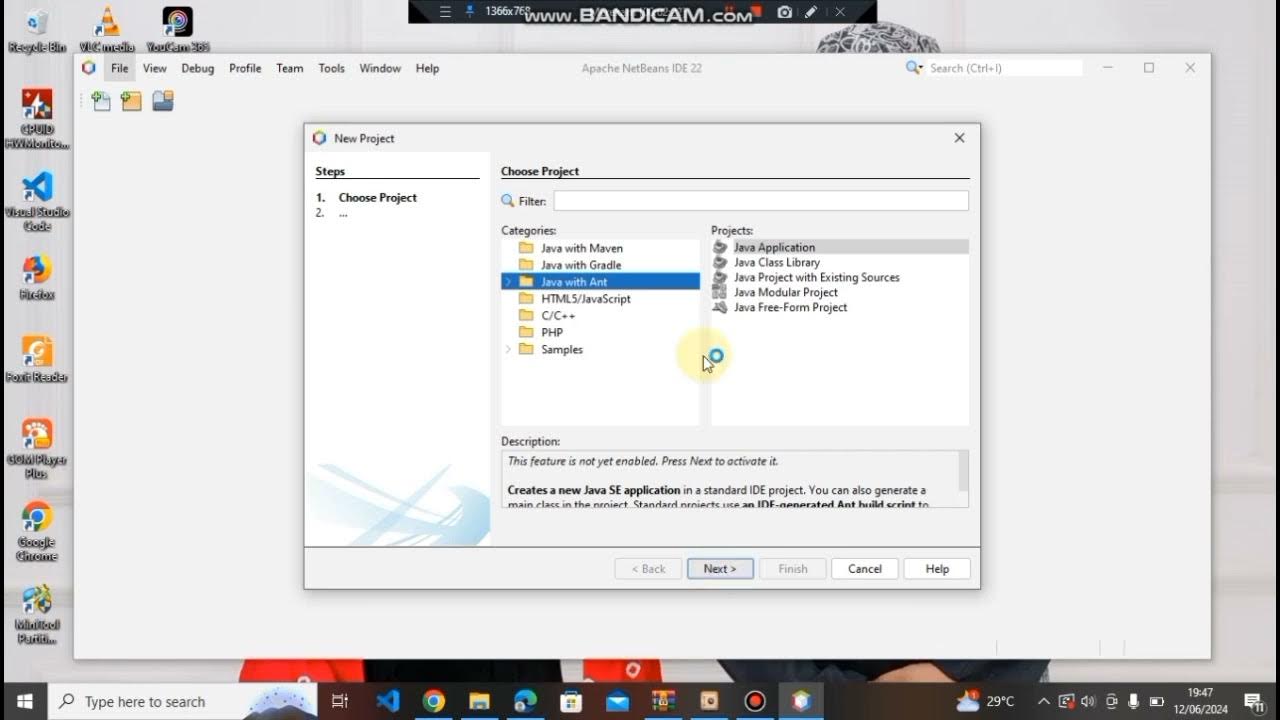Open the Mail app from taskbar

(x=617, y=701)
